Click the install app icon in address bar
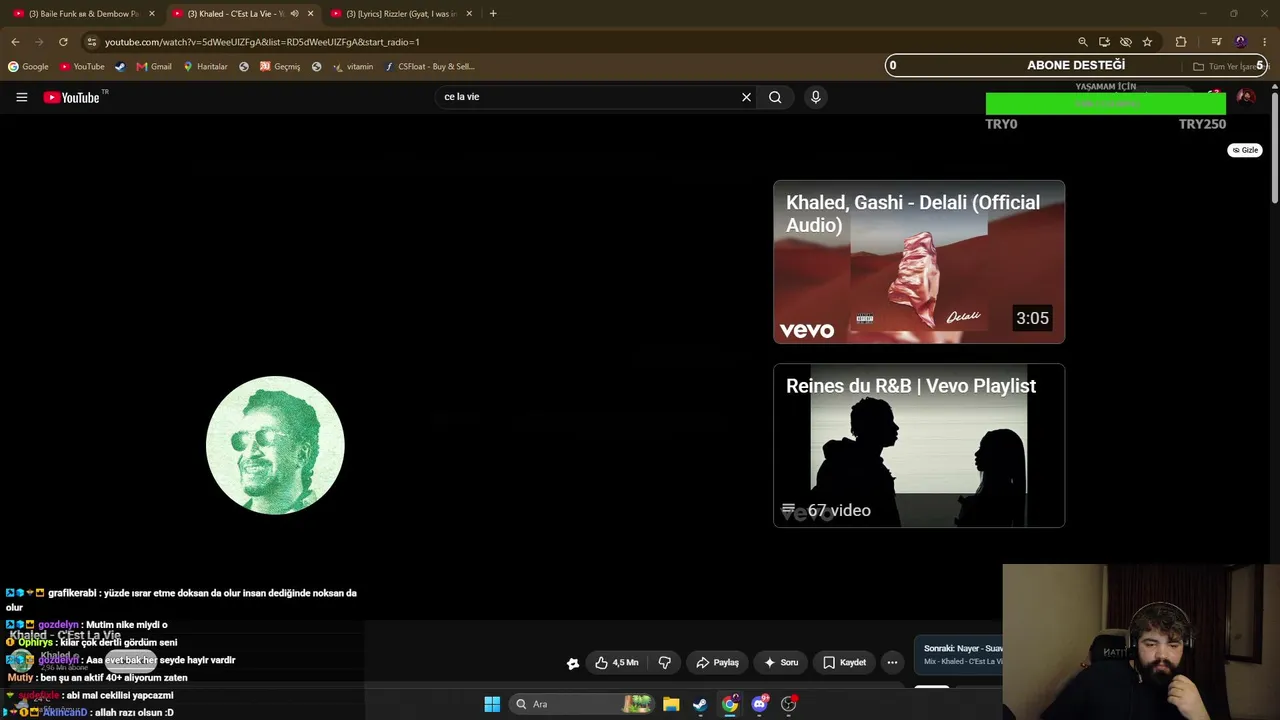Screen dimensions: 1280x720 pyautogui.click(x=1104, y=42)
